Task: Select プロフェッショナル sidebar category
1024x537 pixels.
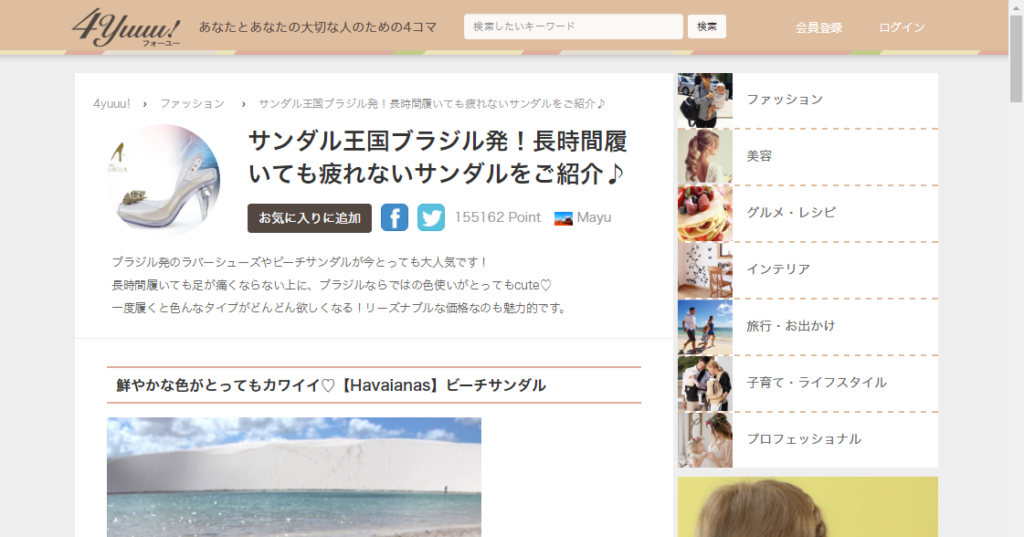Action: click(x=803, y=439)
